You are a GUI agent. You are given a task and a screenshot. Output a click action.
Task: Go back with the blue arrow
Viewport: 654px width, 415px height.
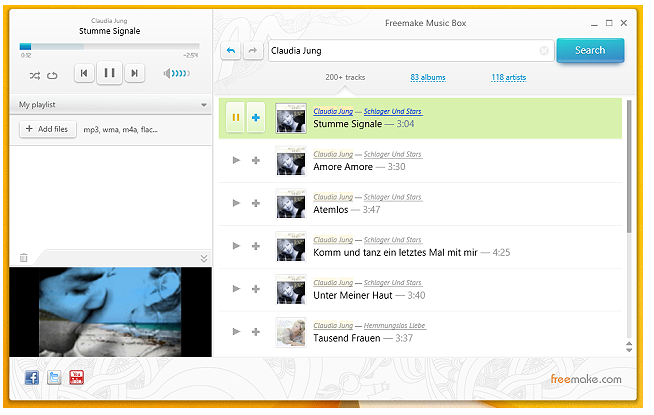point(231,51)
